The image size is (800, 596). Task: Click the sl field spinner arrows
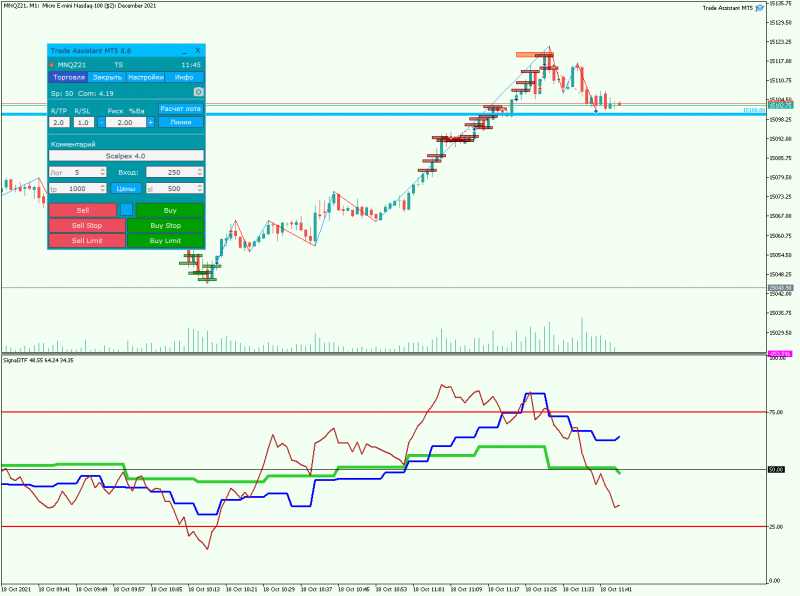click(x=200, y=188)
